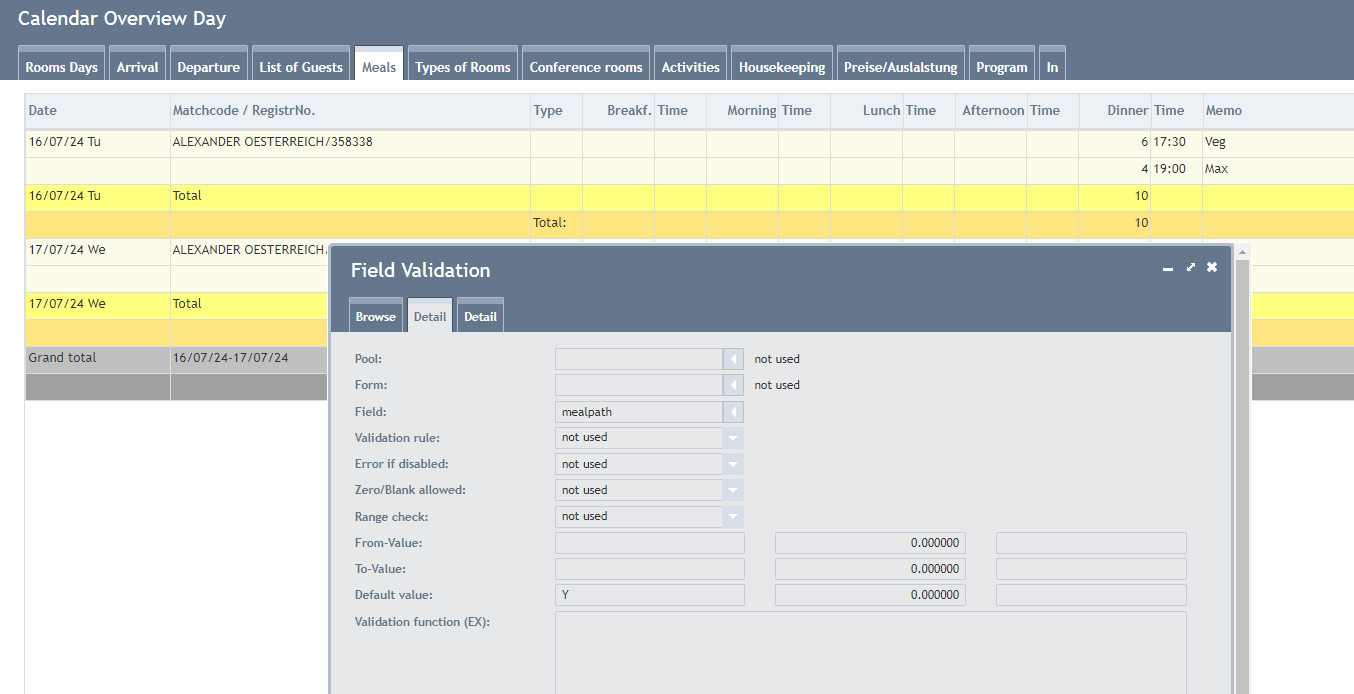Image resolution: width=1354 pixels, height=694 pixels.
Task: Open the Types of Rooms tab
Action: pyautogui.click(x=463, y=64)
